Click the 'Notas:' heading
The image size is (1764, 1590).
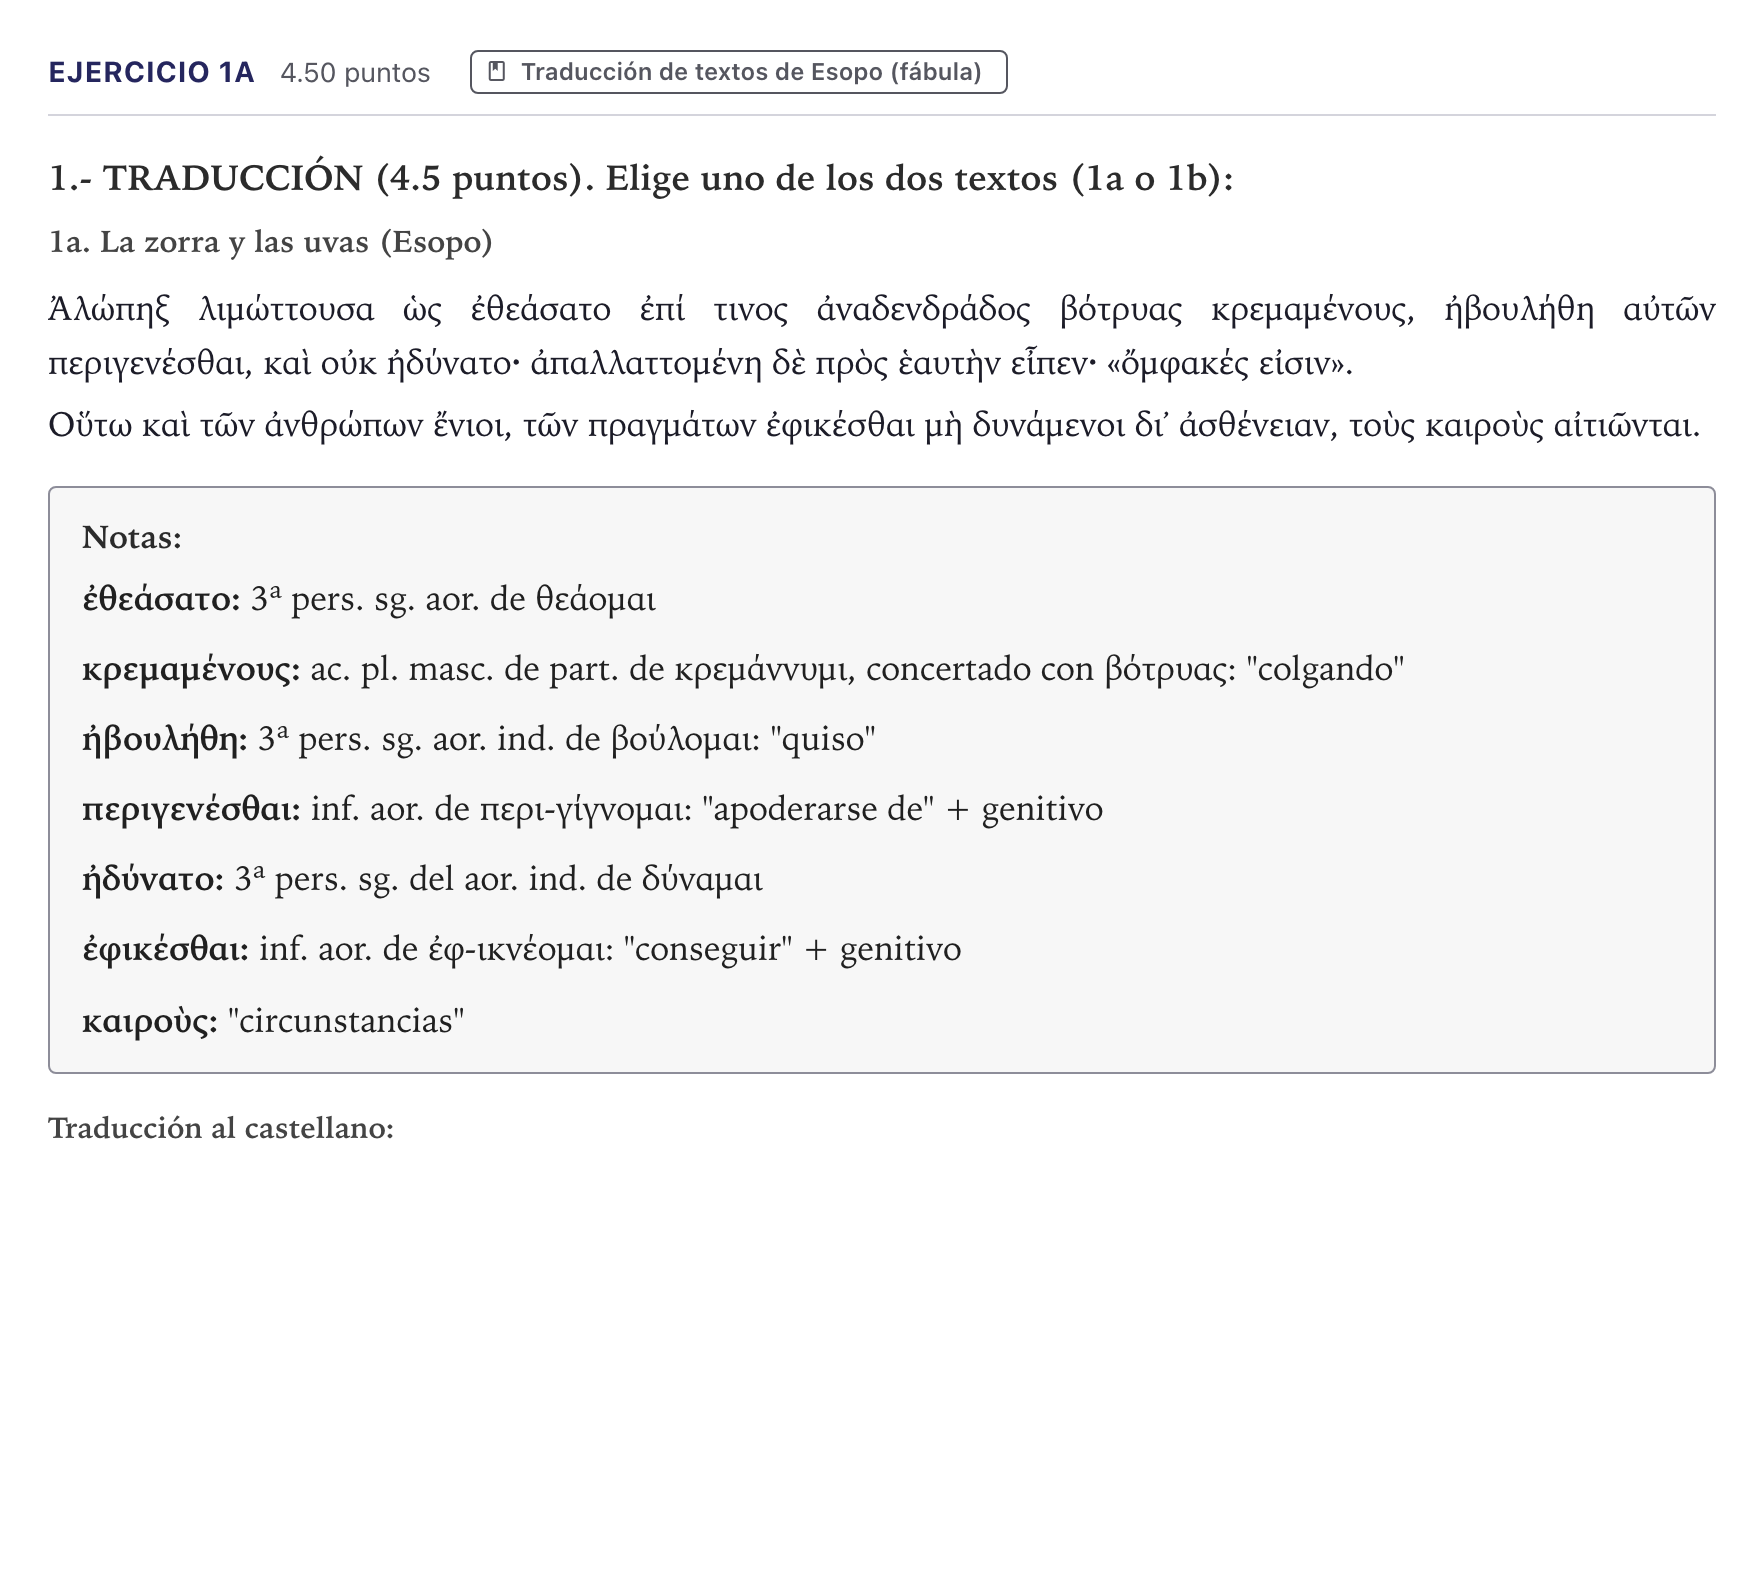click(x=132, y=537)
